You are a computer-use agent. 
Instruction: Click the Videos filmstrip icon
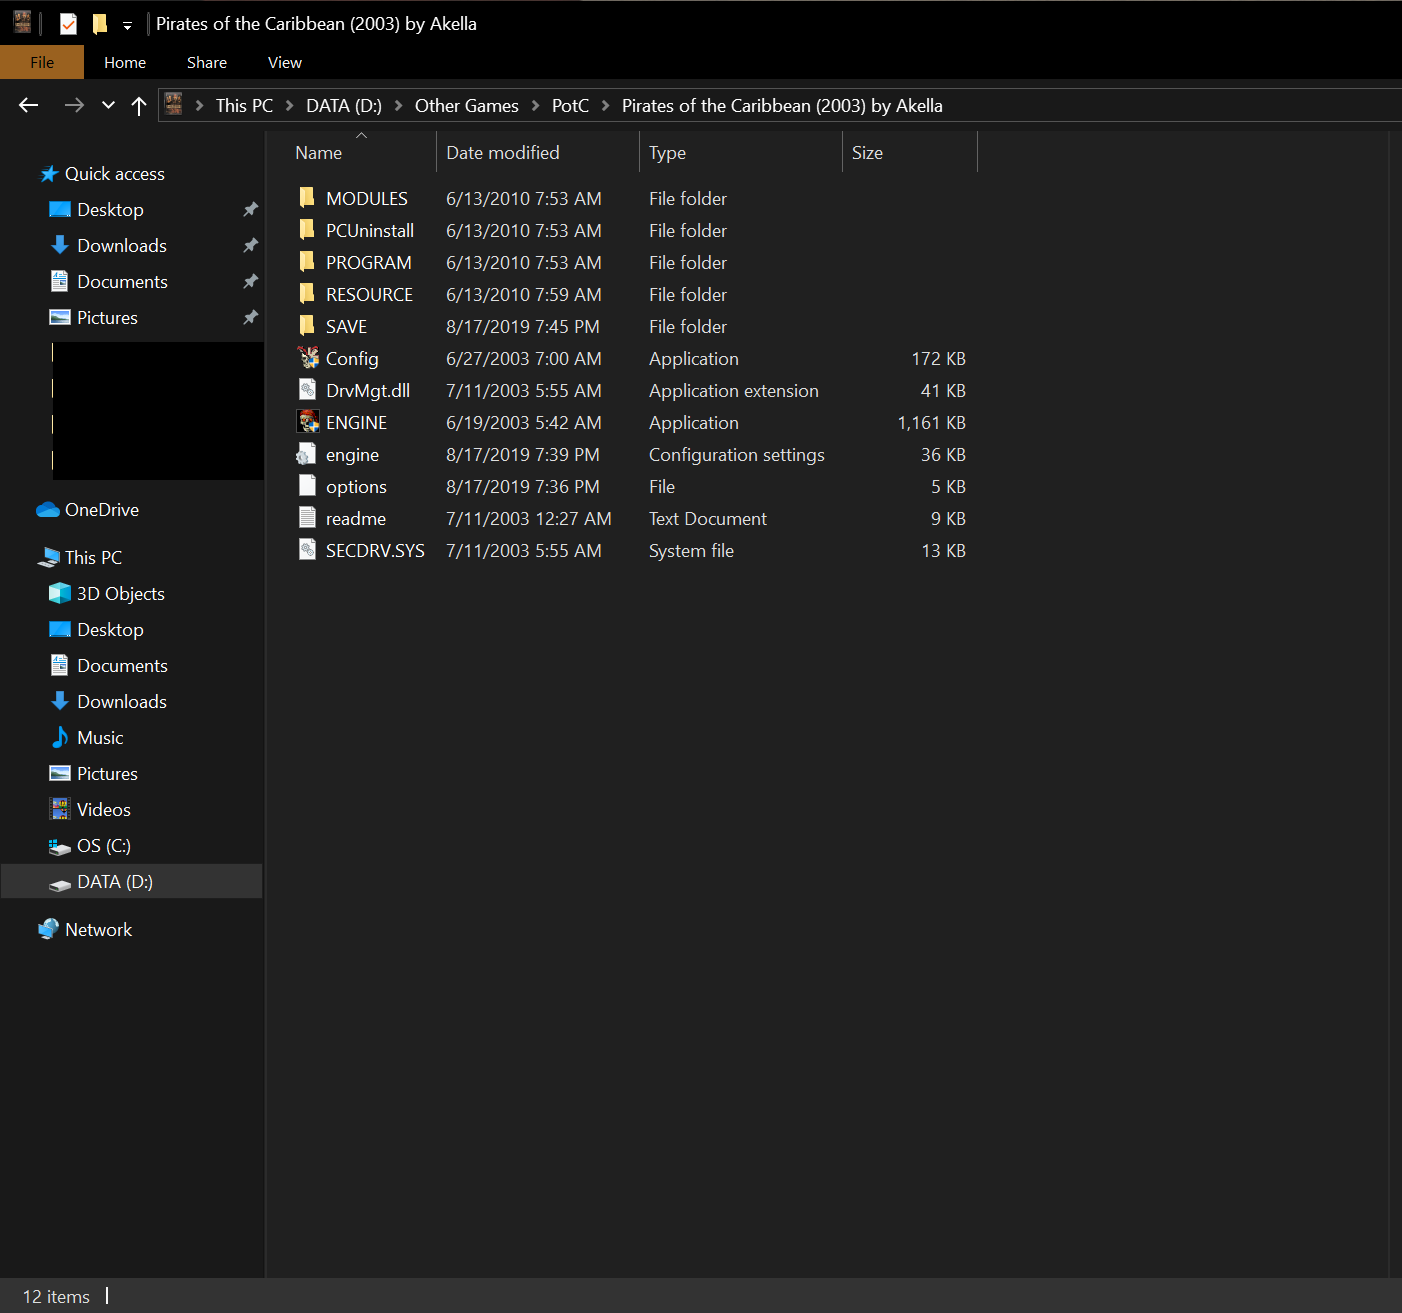[60, 809]
